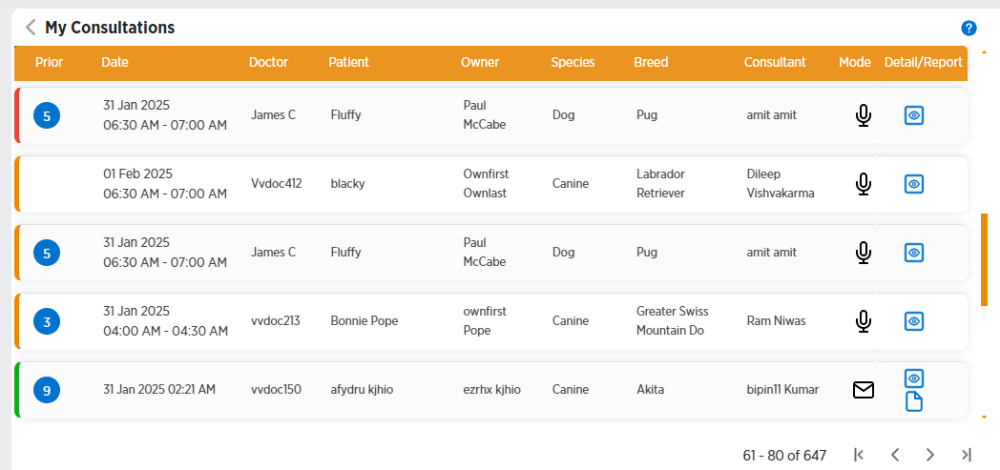This screenshot has height=470, width=1000.
Task: Click the My Consultations page title
Action: point(110,27)
